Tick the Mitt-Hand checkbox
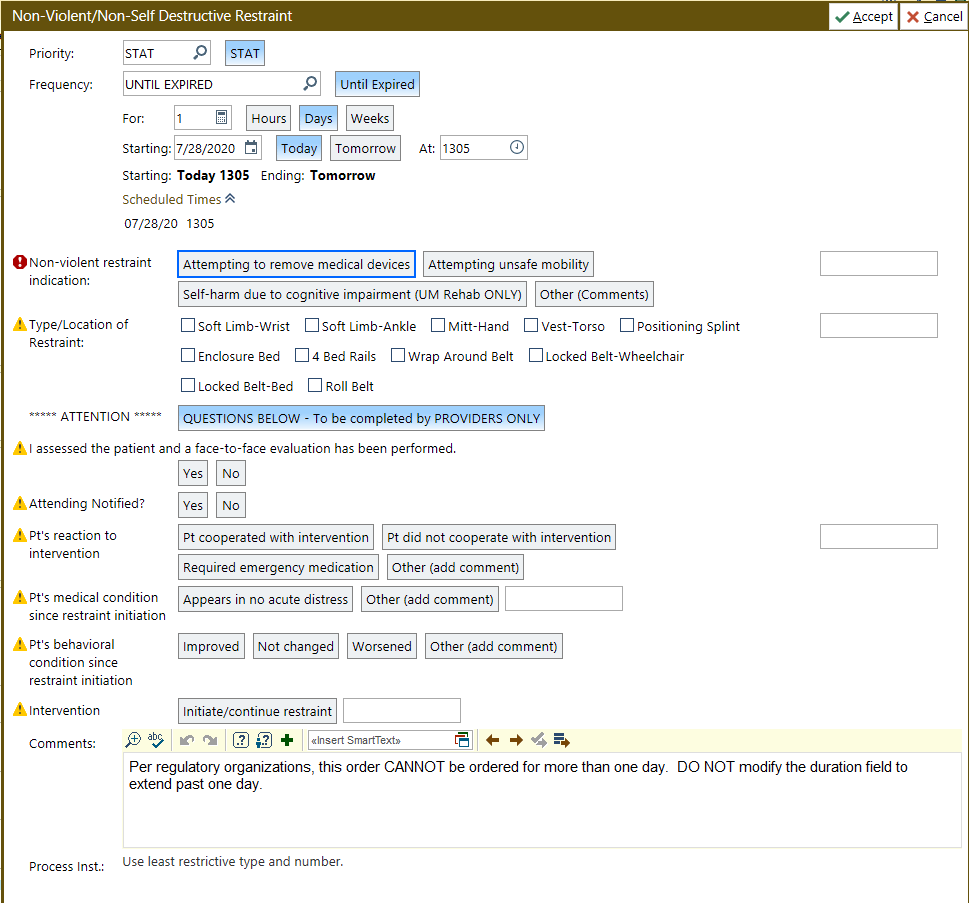Image resolution: width=969 pixels, height=903 pixels. tap(438, 325)
